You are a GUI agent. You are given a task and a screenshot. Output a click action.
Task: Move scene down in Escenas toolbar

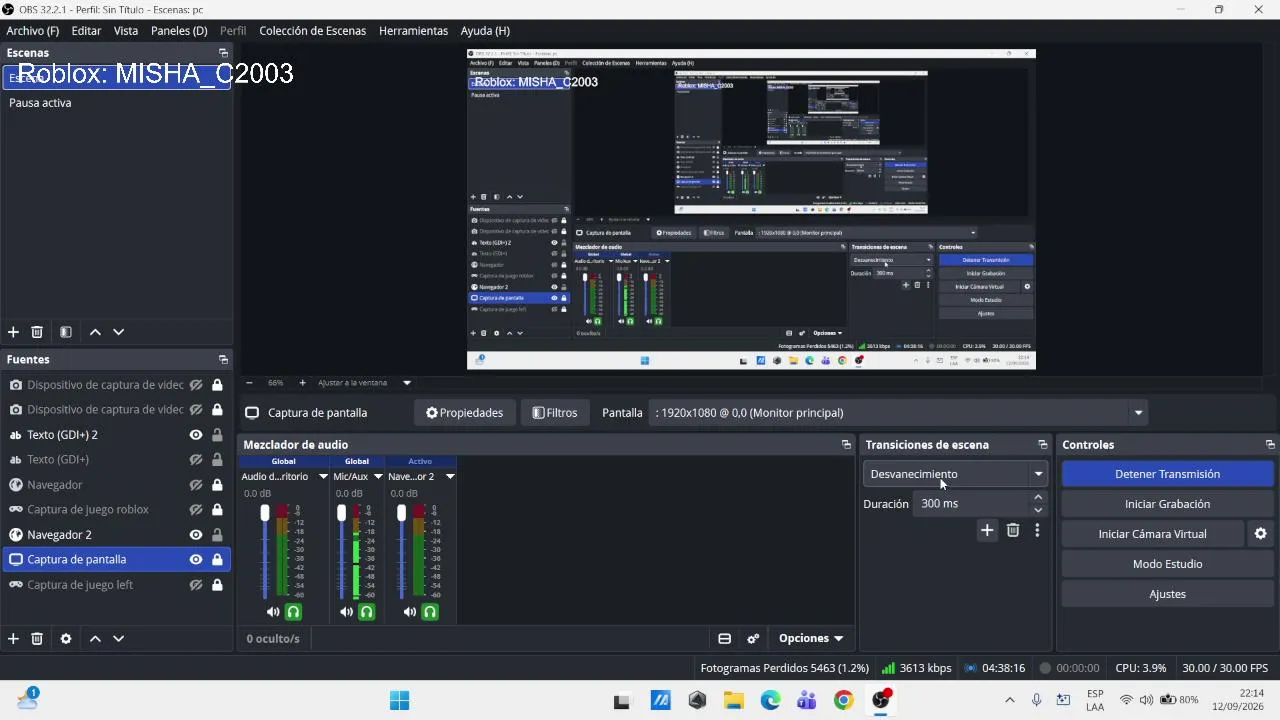118,332
